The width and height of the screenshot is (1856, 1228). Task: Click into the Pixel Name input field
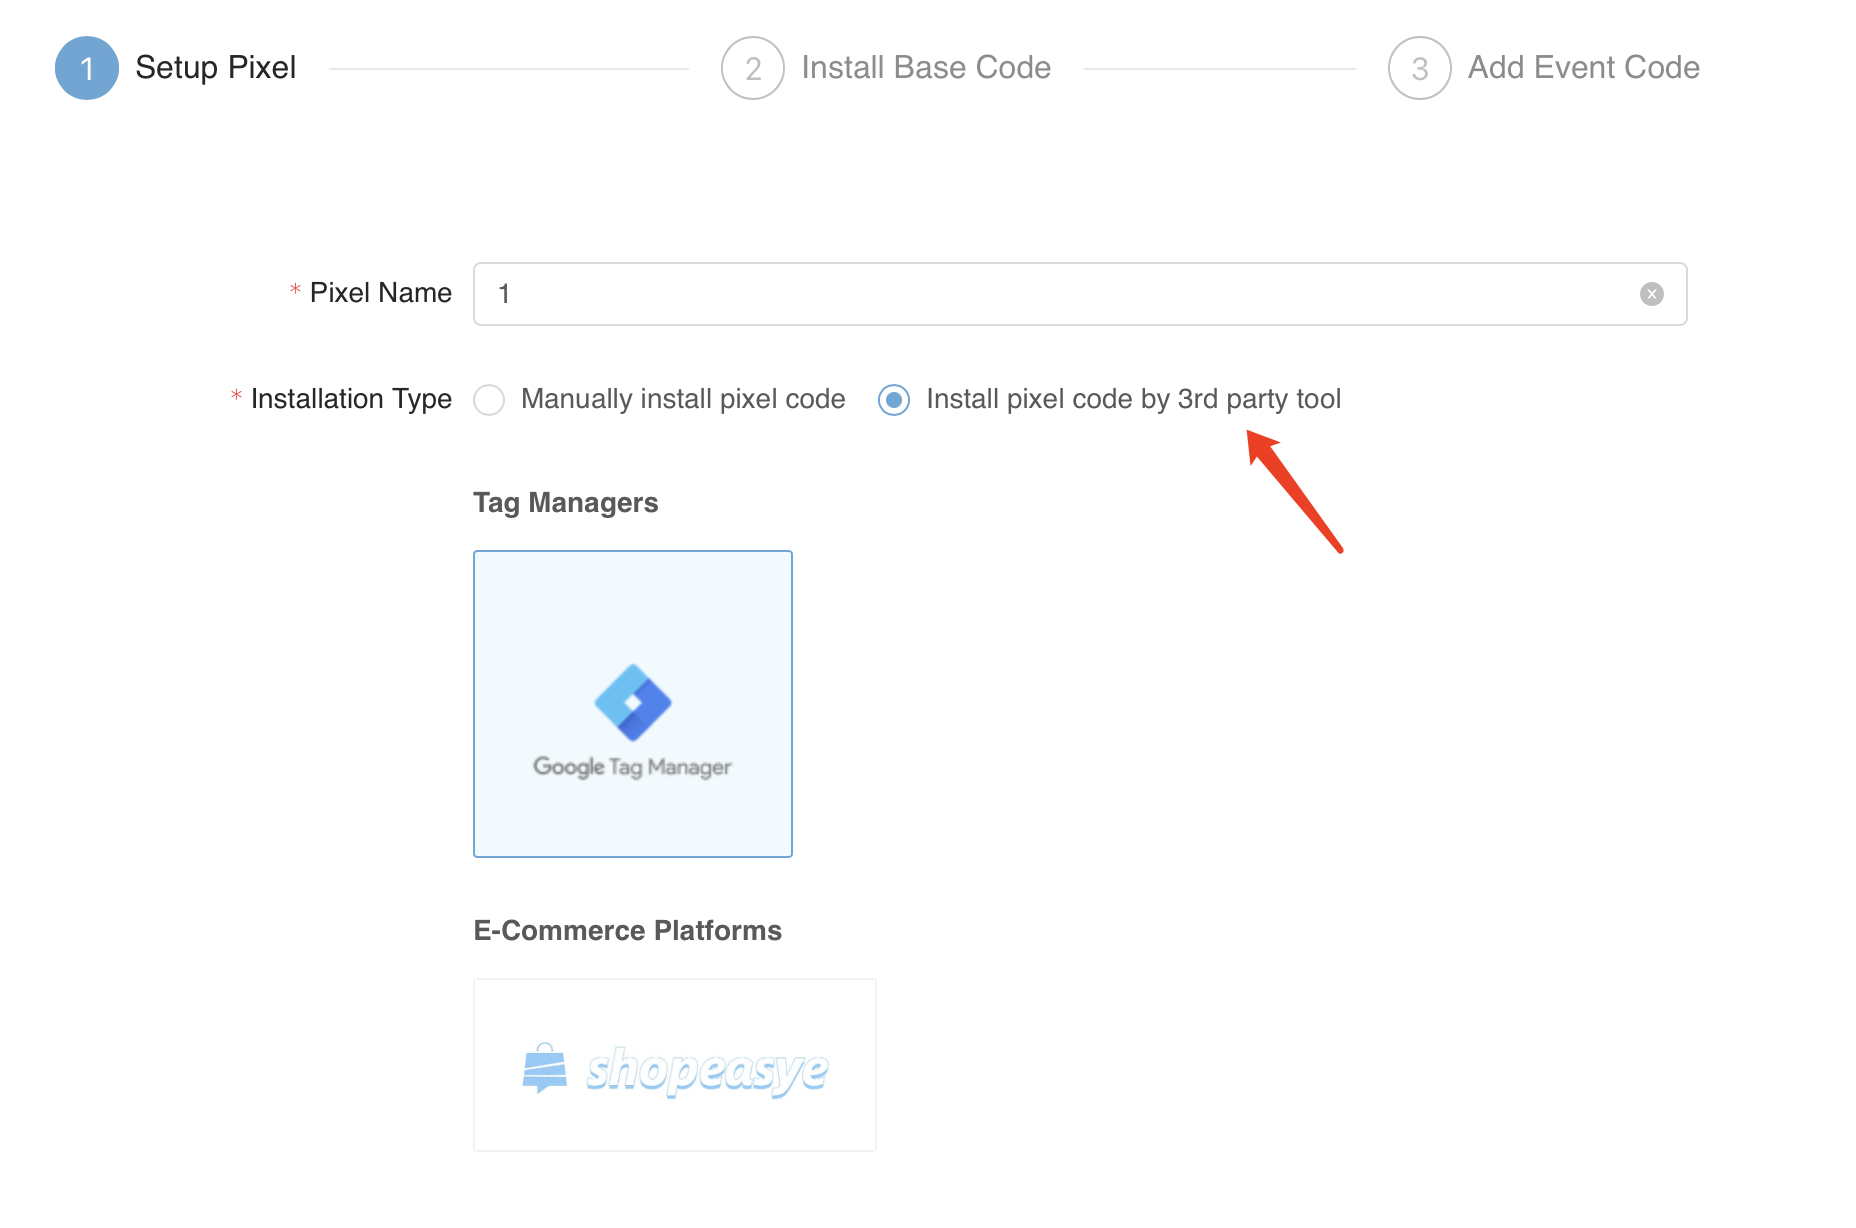coord(1080,294)
